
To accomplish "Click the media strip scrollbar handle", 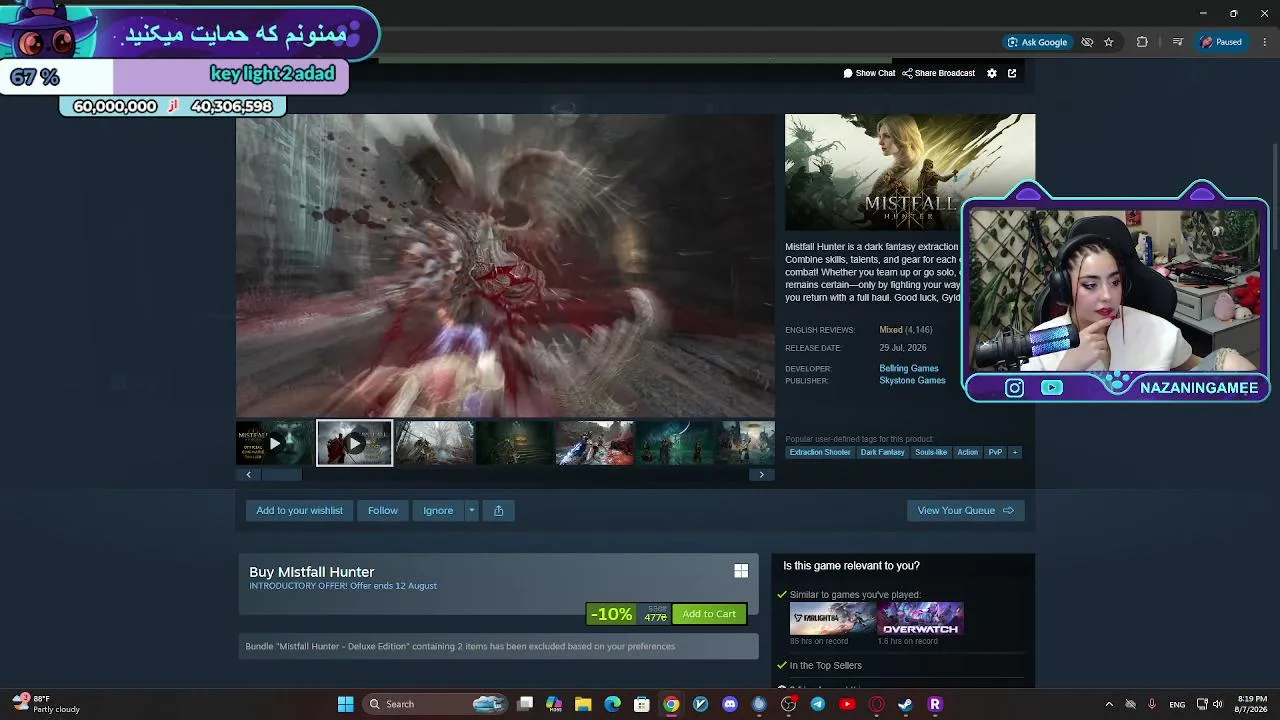I will click(282, 475).
